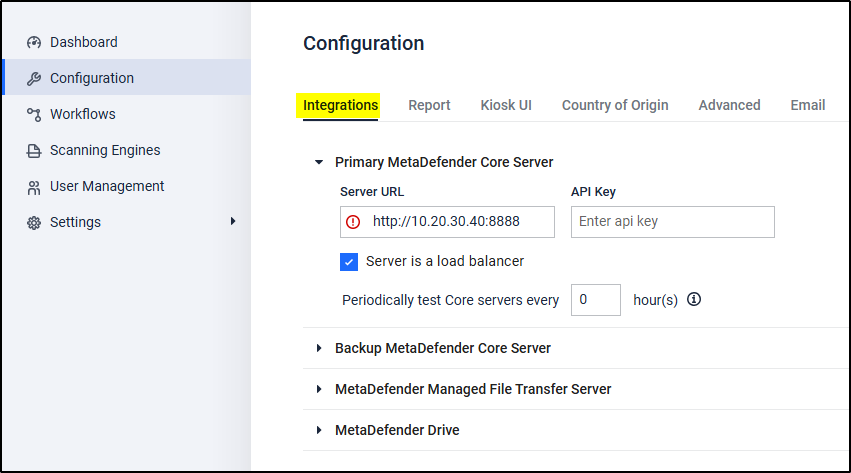Click the info icon next to hour(s)
851x473 pixels.
point(694,299)
